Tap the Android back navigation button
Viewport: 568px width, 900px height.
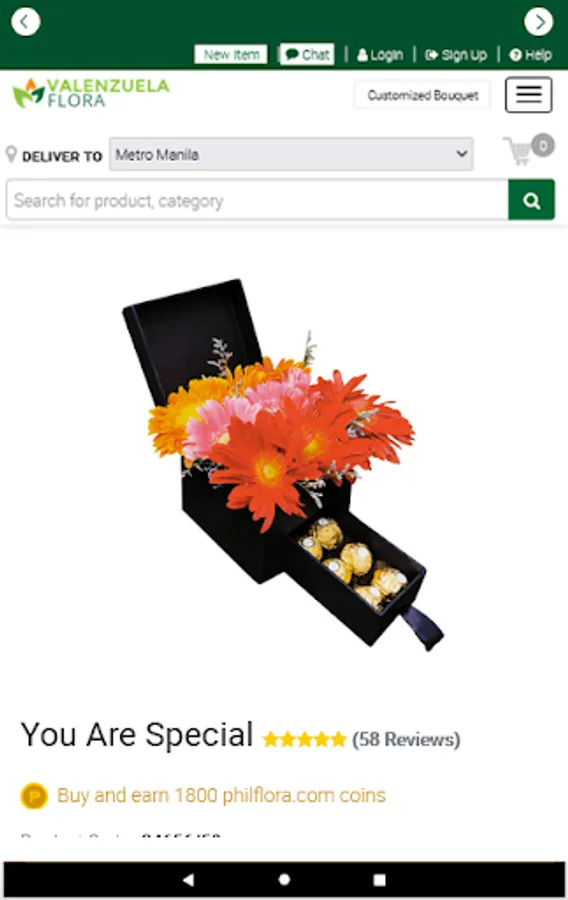pos(188,879)
